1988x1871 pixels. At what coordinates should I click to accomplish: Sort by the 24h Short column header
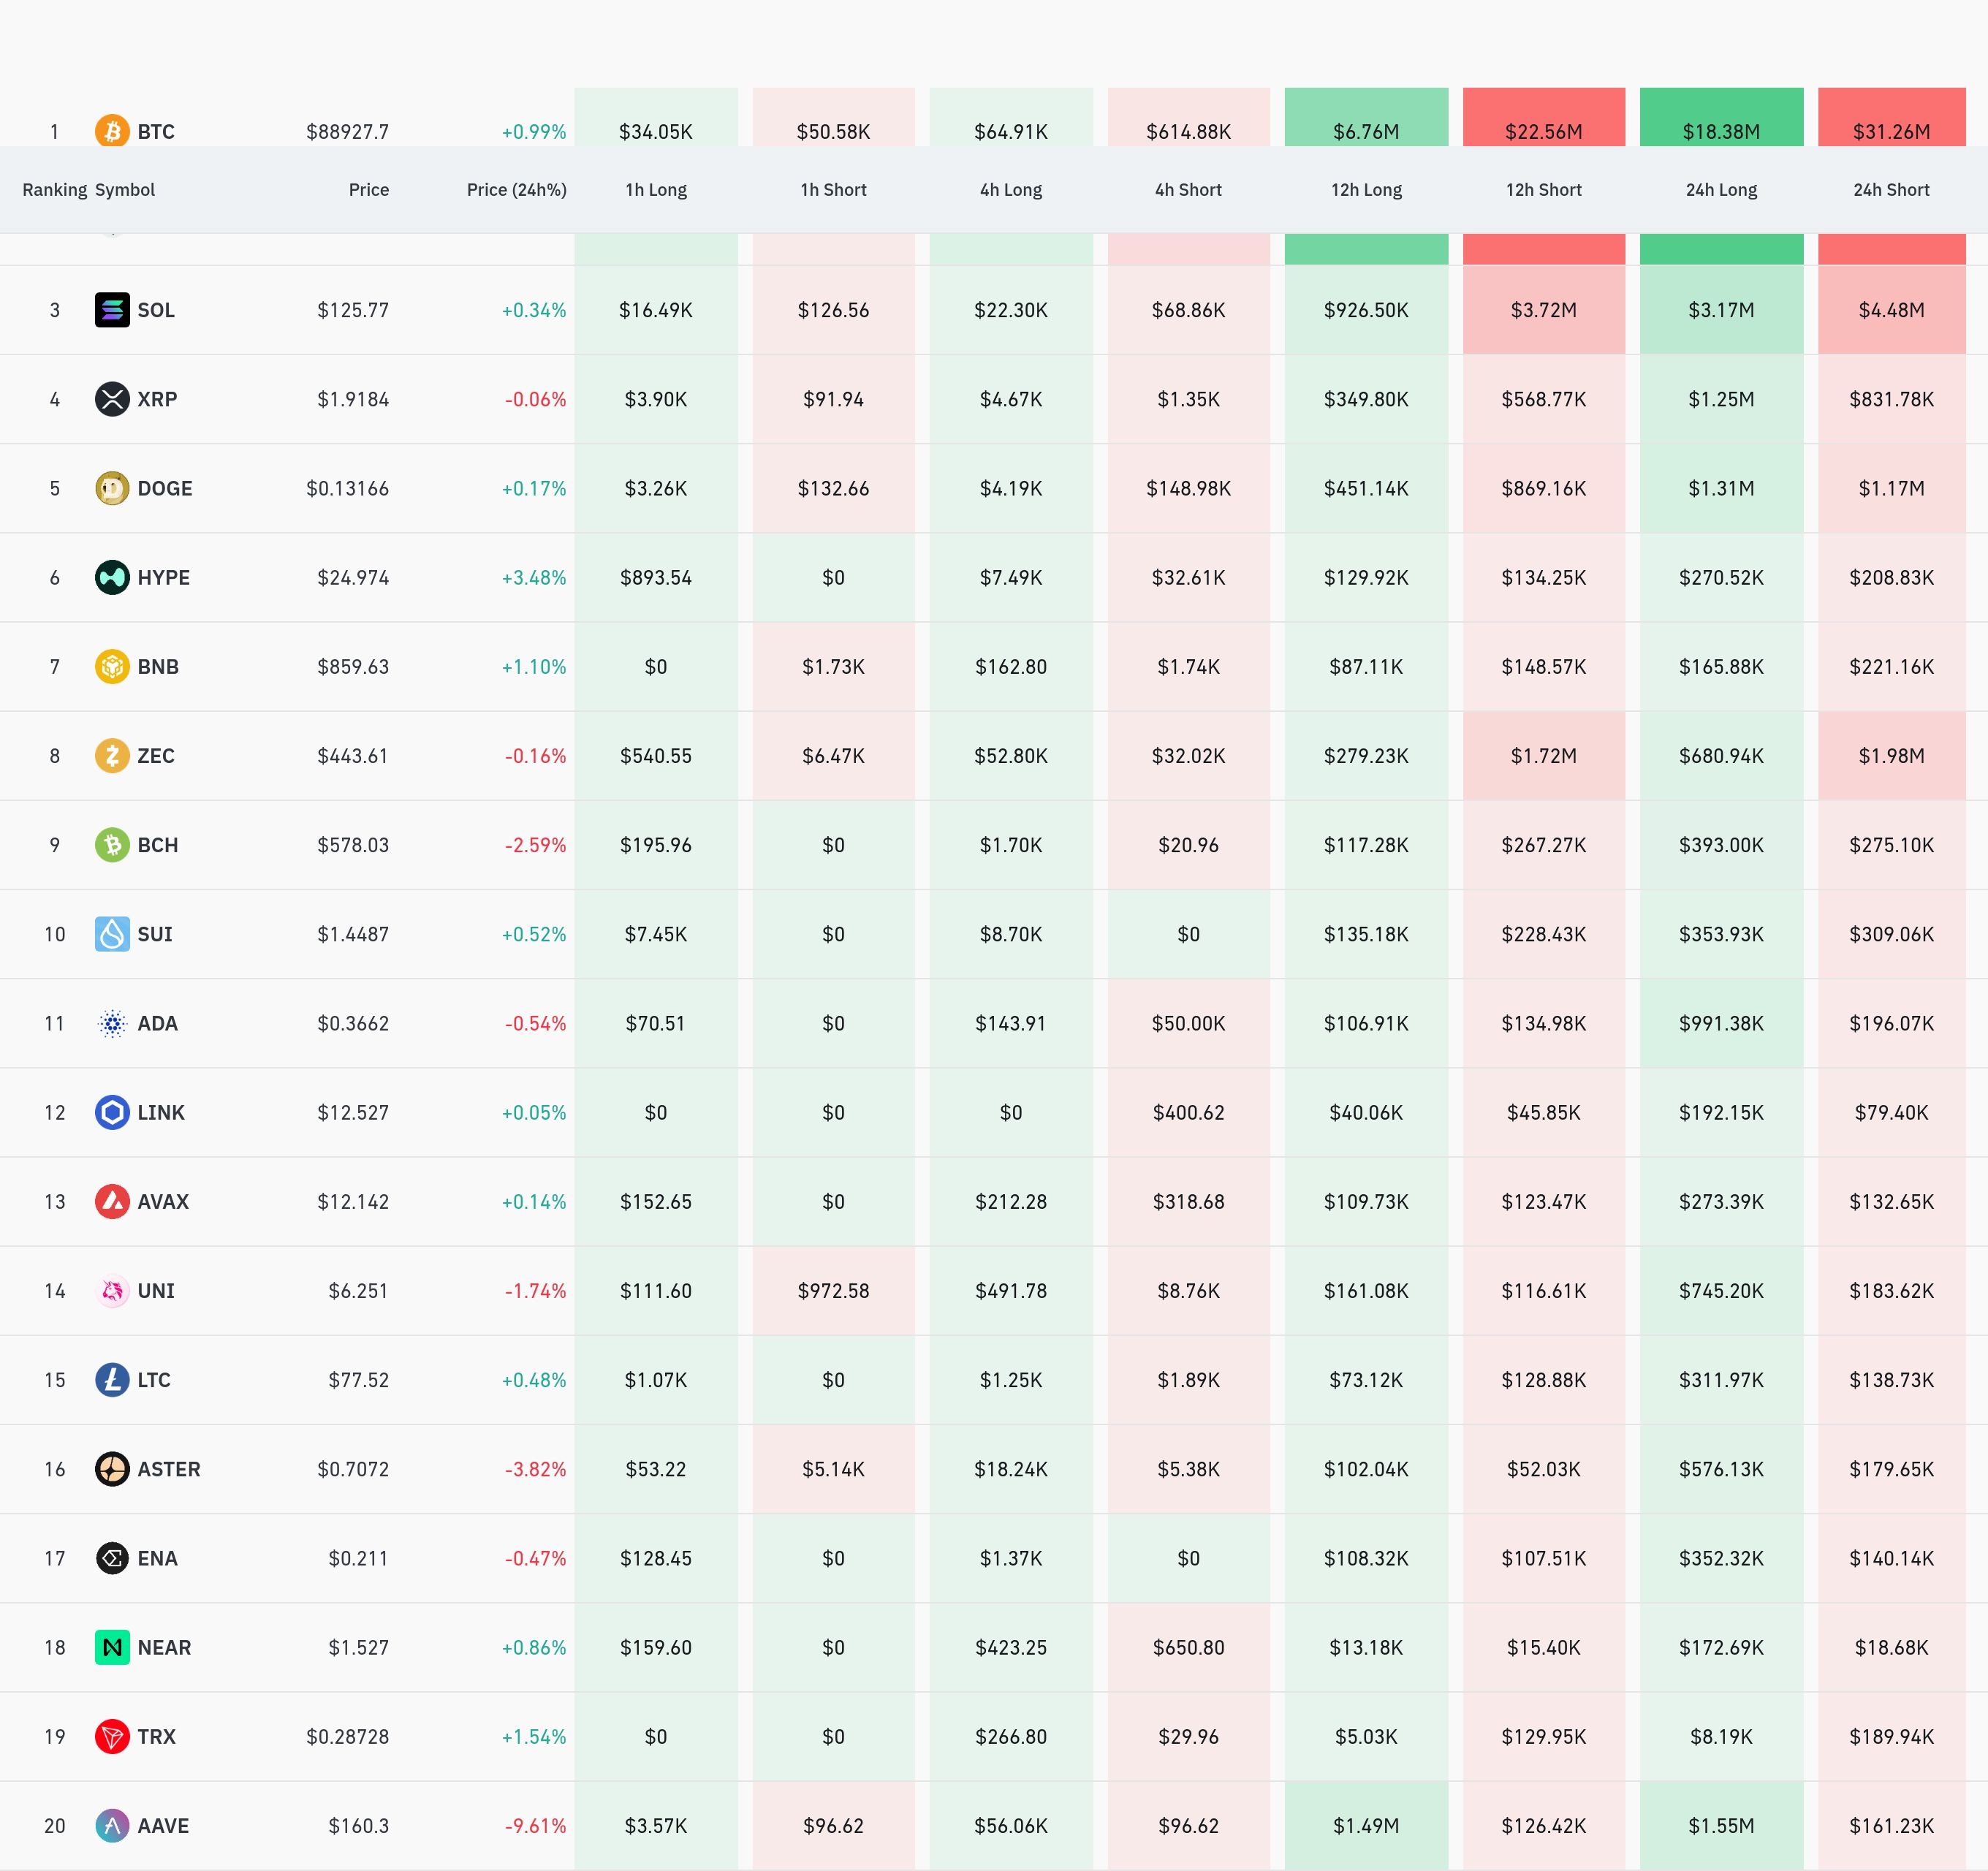click(x=1891, y=190)
